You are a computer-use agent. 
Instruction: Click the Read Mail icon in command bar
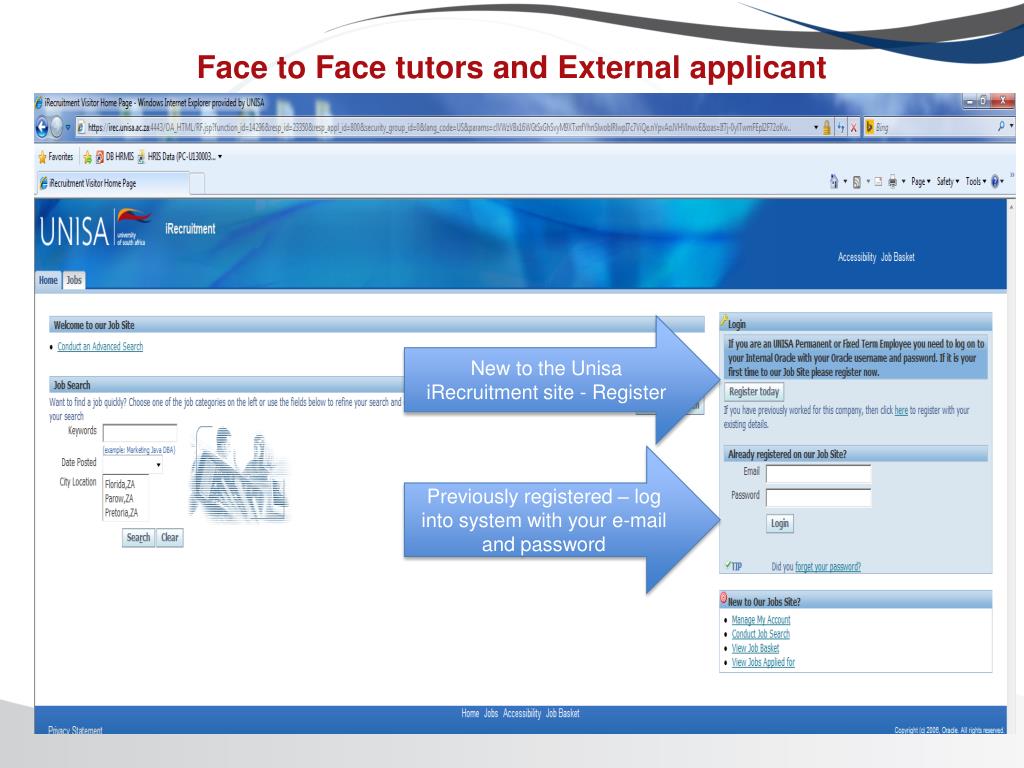tap(878, 182)
